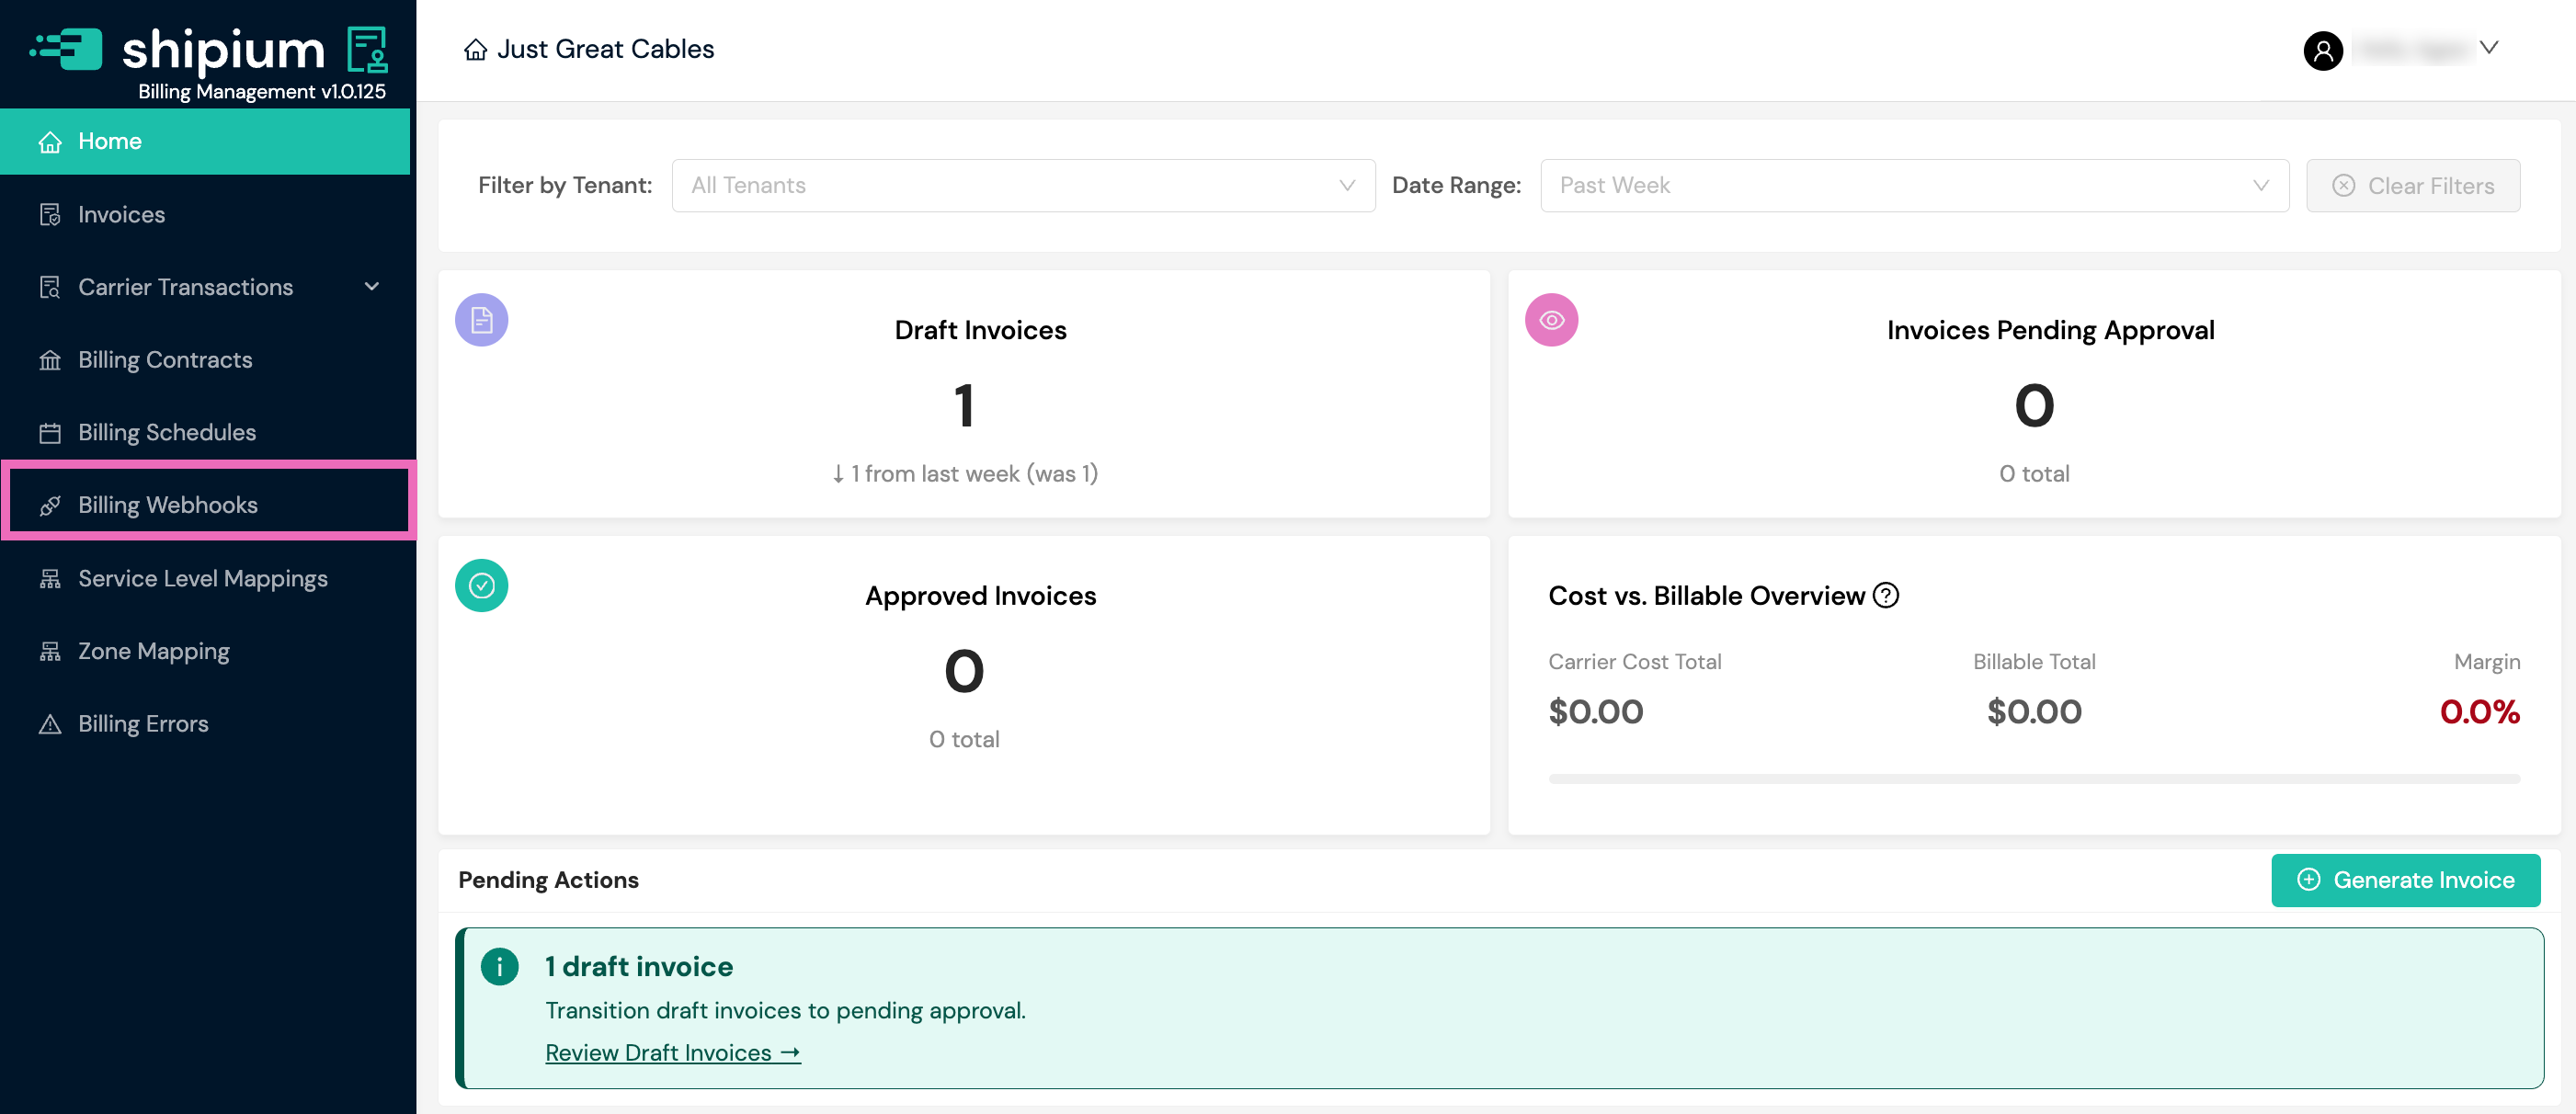Navigate to Billing Errors page
The height and width of the screenshot is (1114, 2576).
[x=143, y=724]
